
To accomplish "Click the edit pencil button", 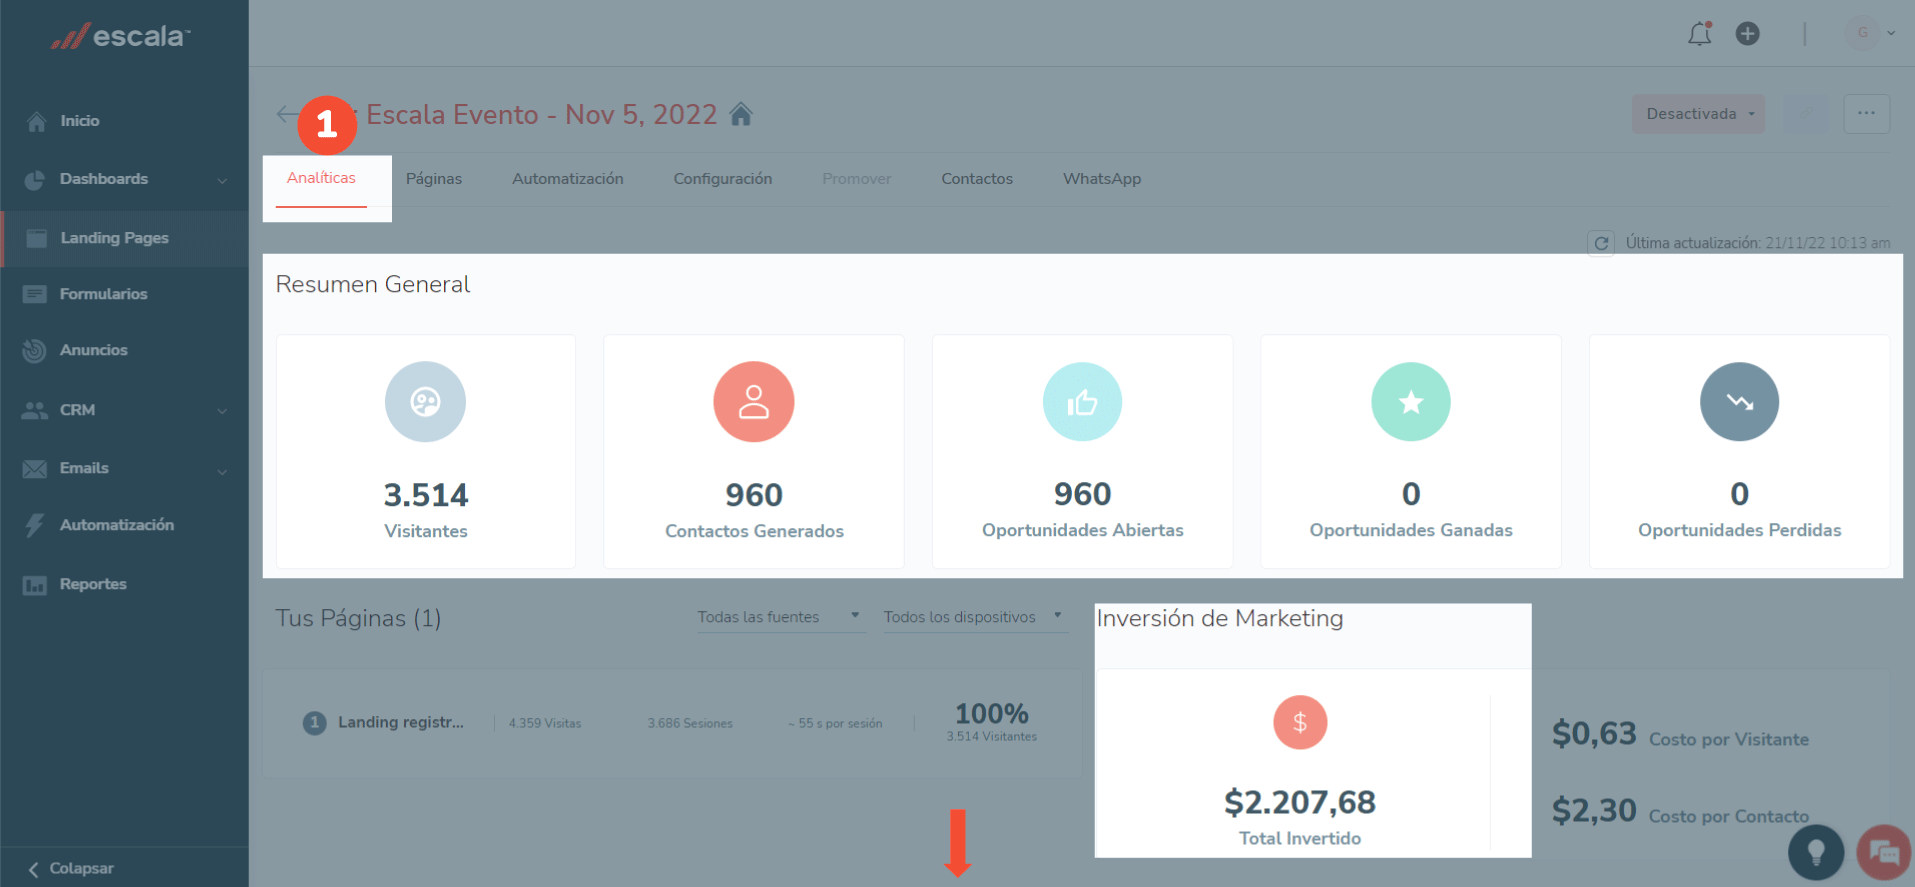I will tap(1806, 114).
